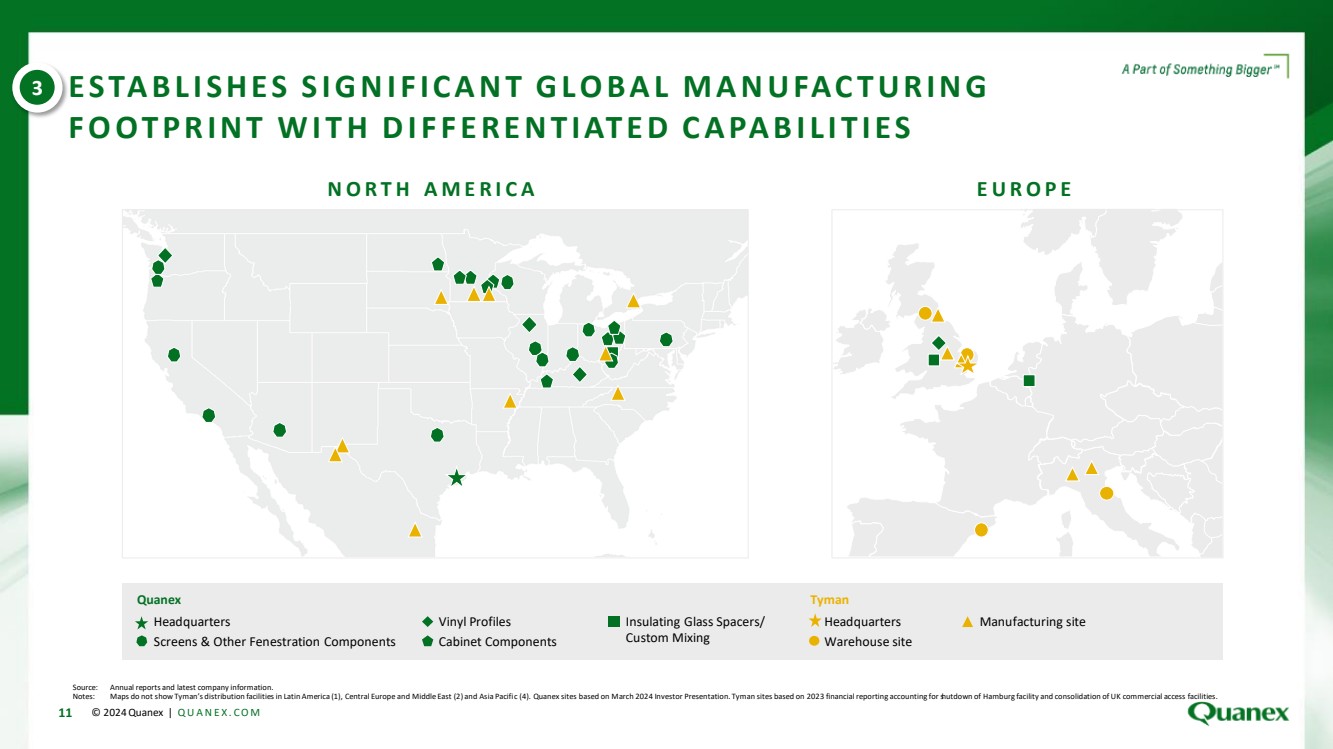This screenshot has width=1333, height=749.
Task: Click the yellow Tyman headquarters star on Europe map
Action: tap(967, 366)
